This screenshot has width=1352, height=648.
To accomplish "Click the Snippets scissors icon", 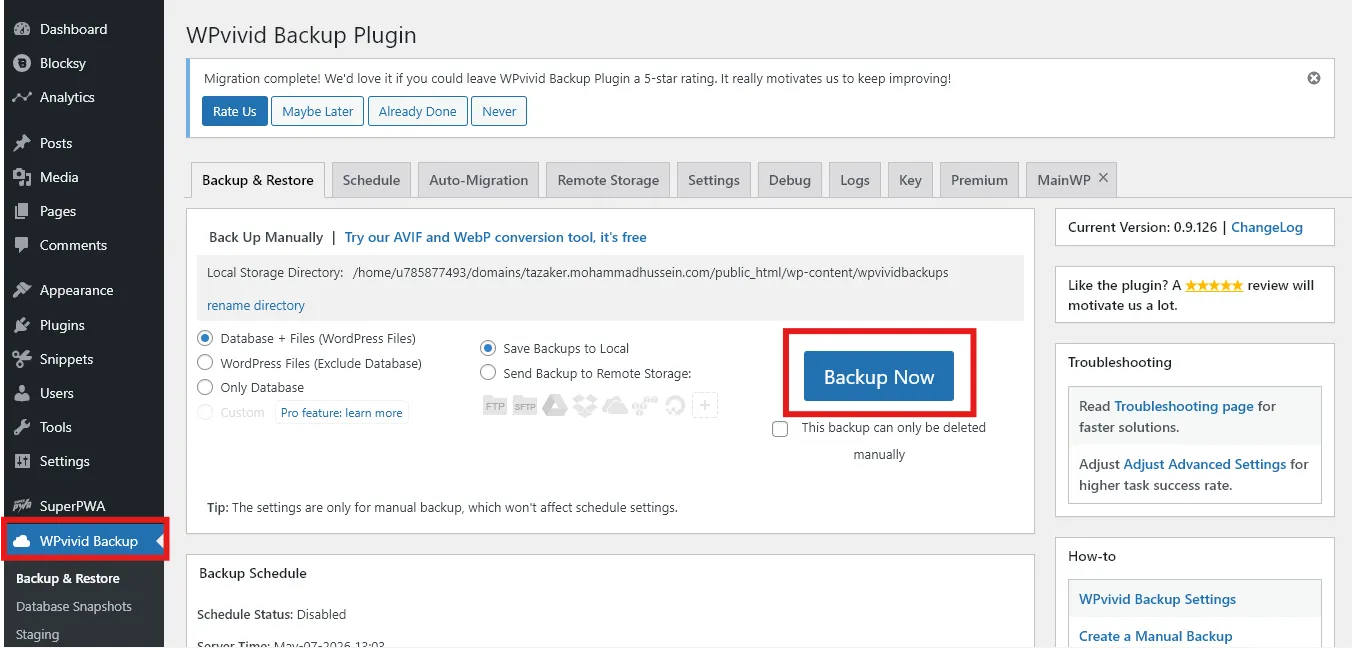I will (x=22, y=359).
